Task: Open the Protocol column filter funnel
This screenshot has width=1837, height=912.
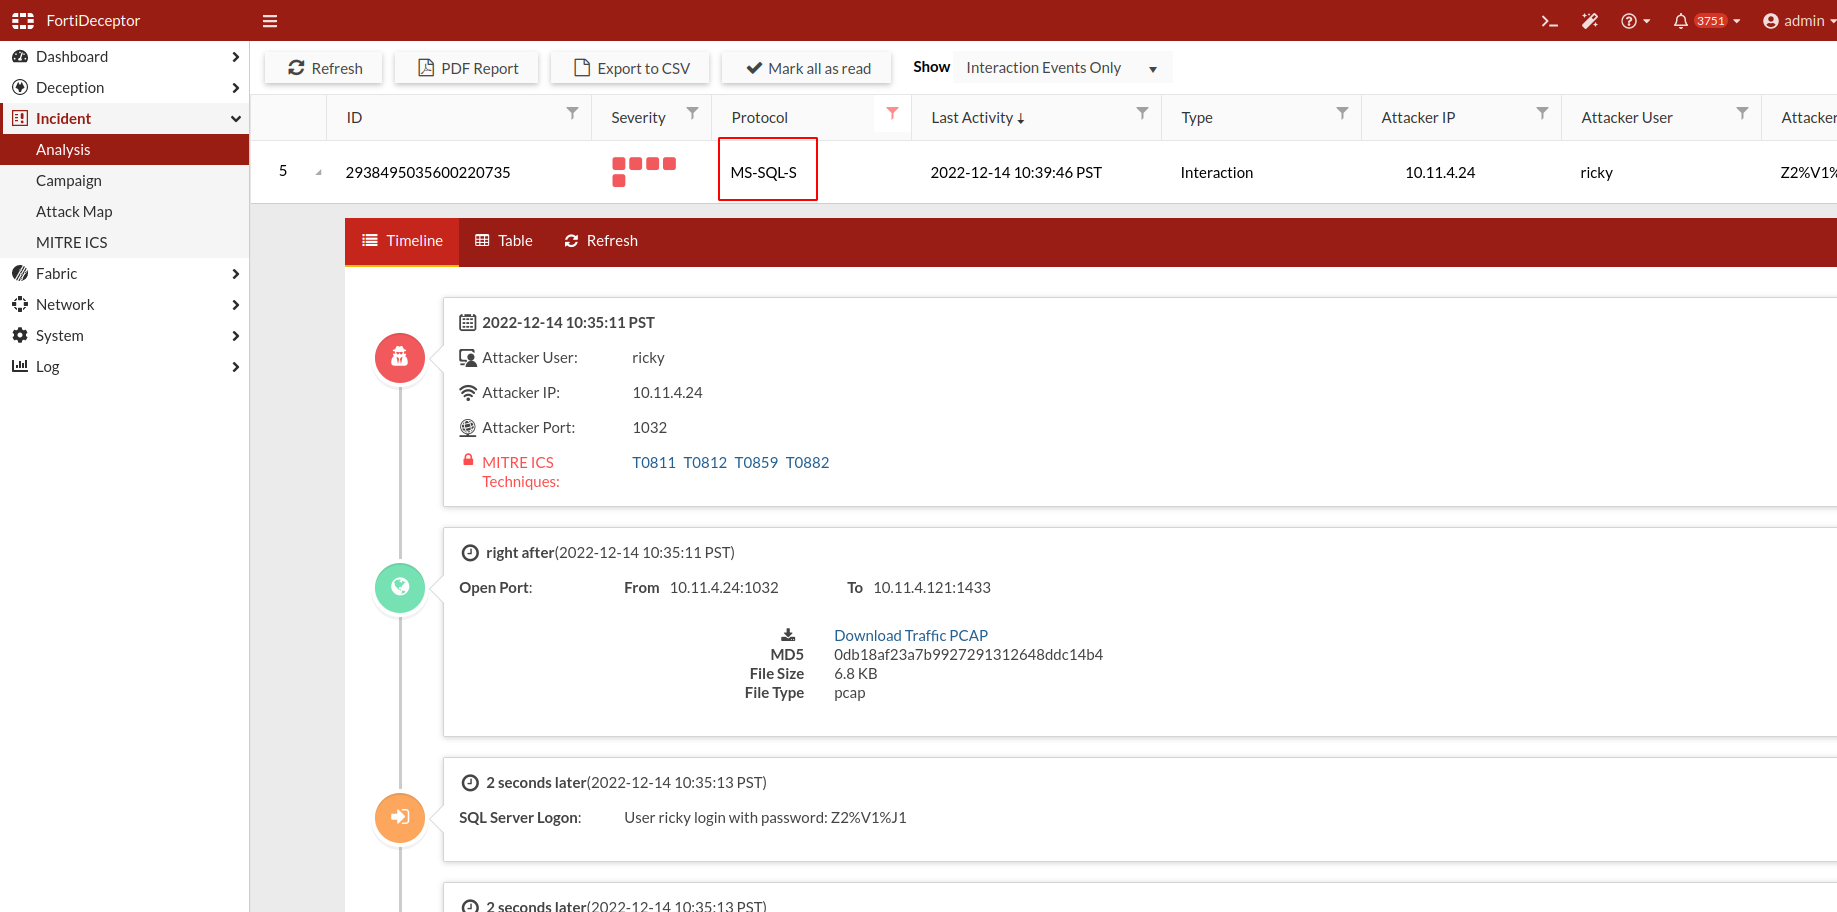Action: point(891,114)
